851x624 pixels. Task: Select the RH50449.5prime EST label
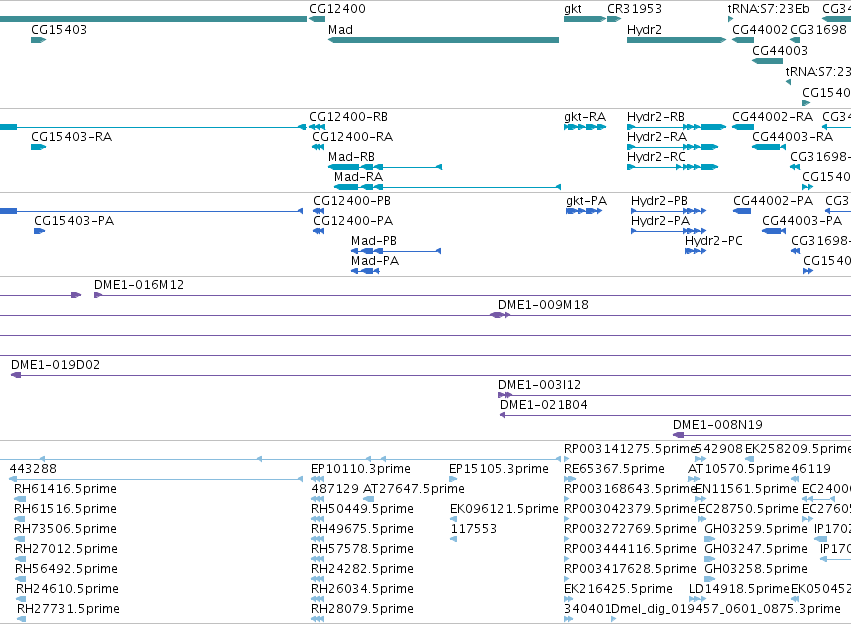[x=362, y=509]
